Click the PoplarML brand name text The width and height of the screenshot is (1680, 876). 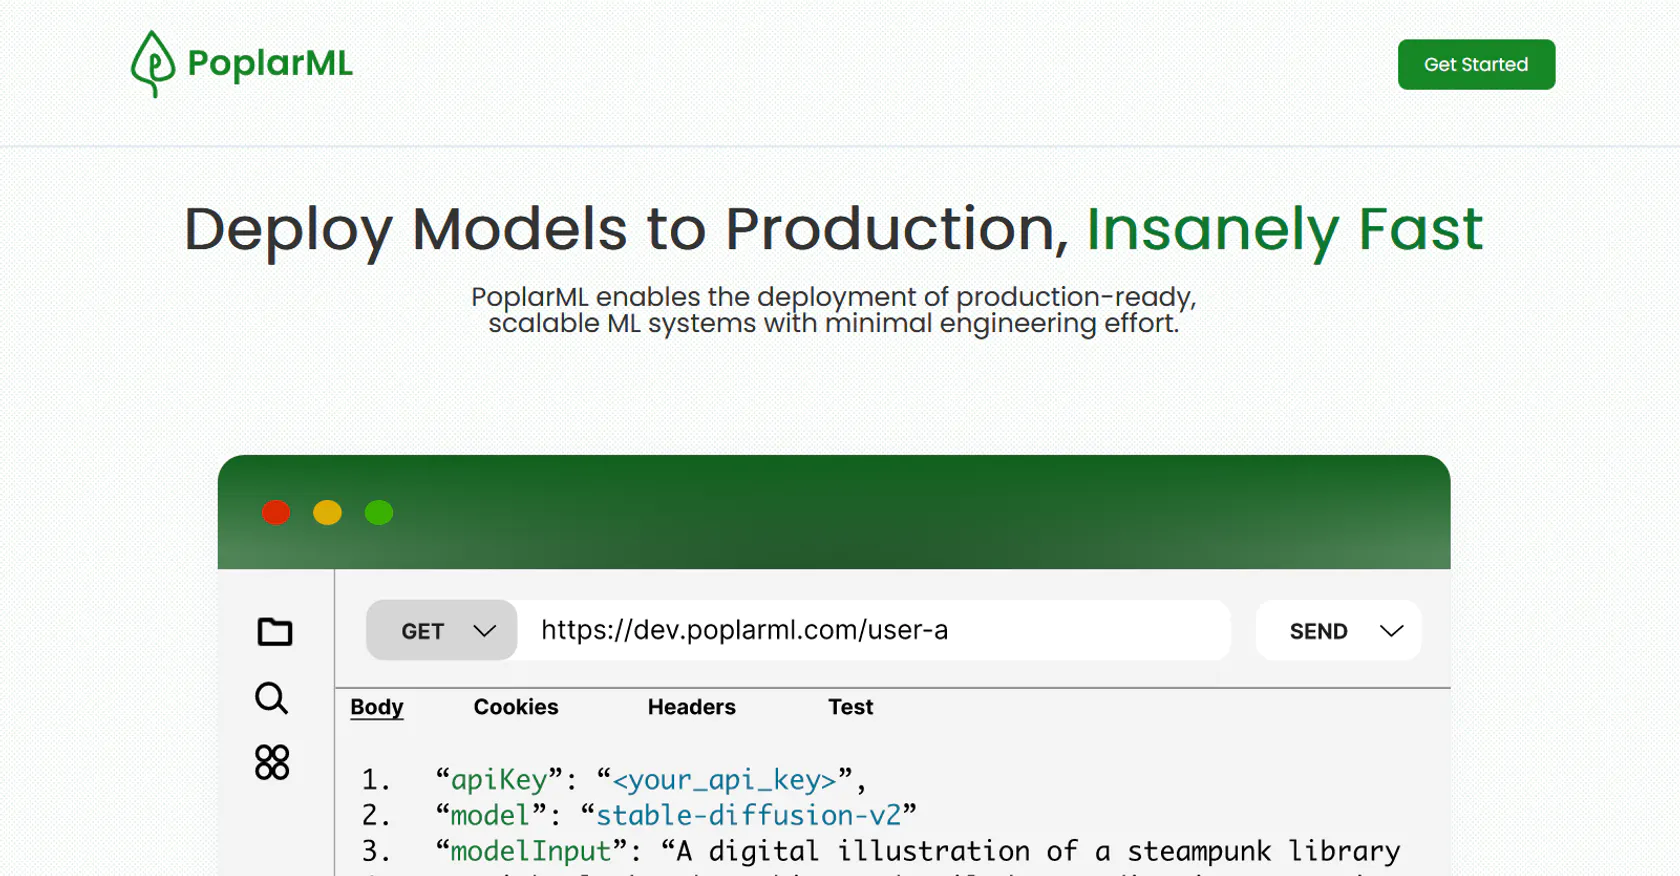click(270, 64)
